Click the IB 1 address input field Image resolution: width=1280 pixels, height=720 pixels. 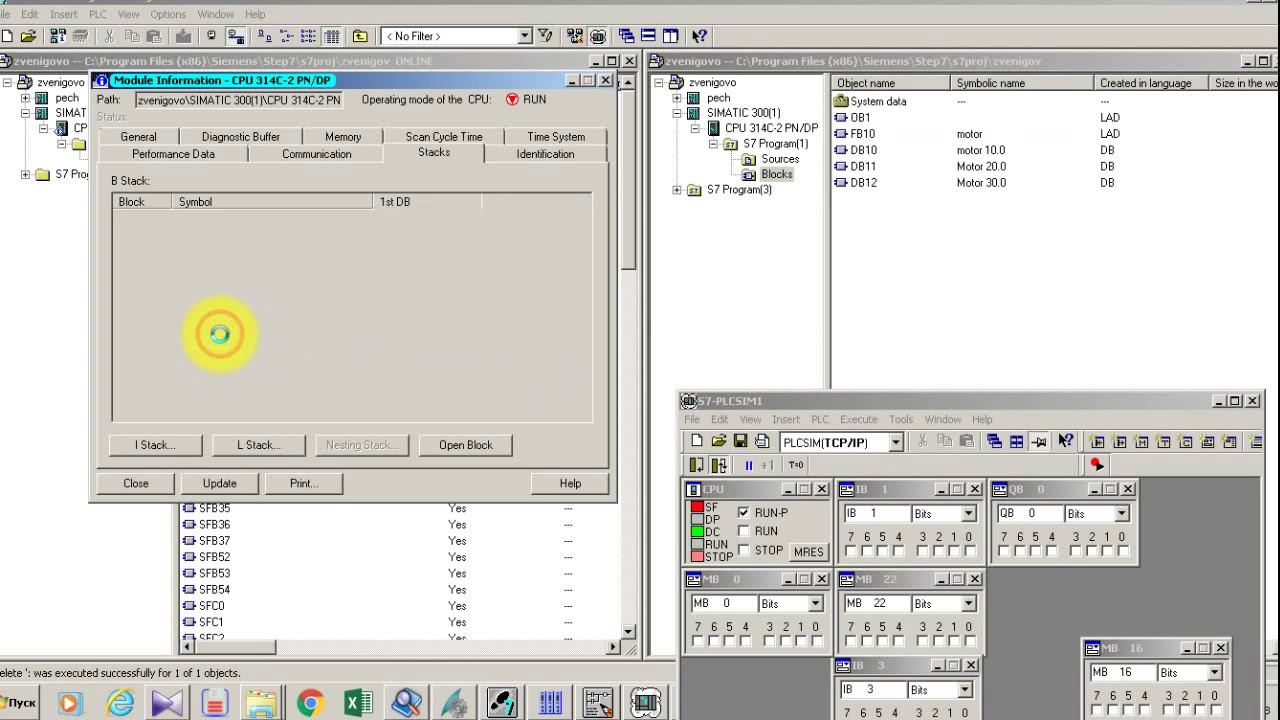click(x=876, y=514)
